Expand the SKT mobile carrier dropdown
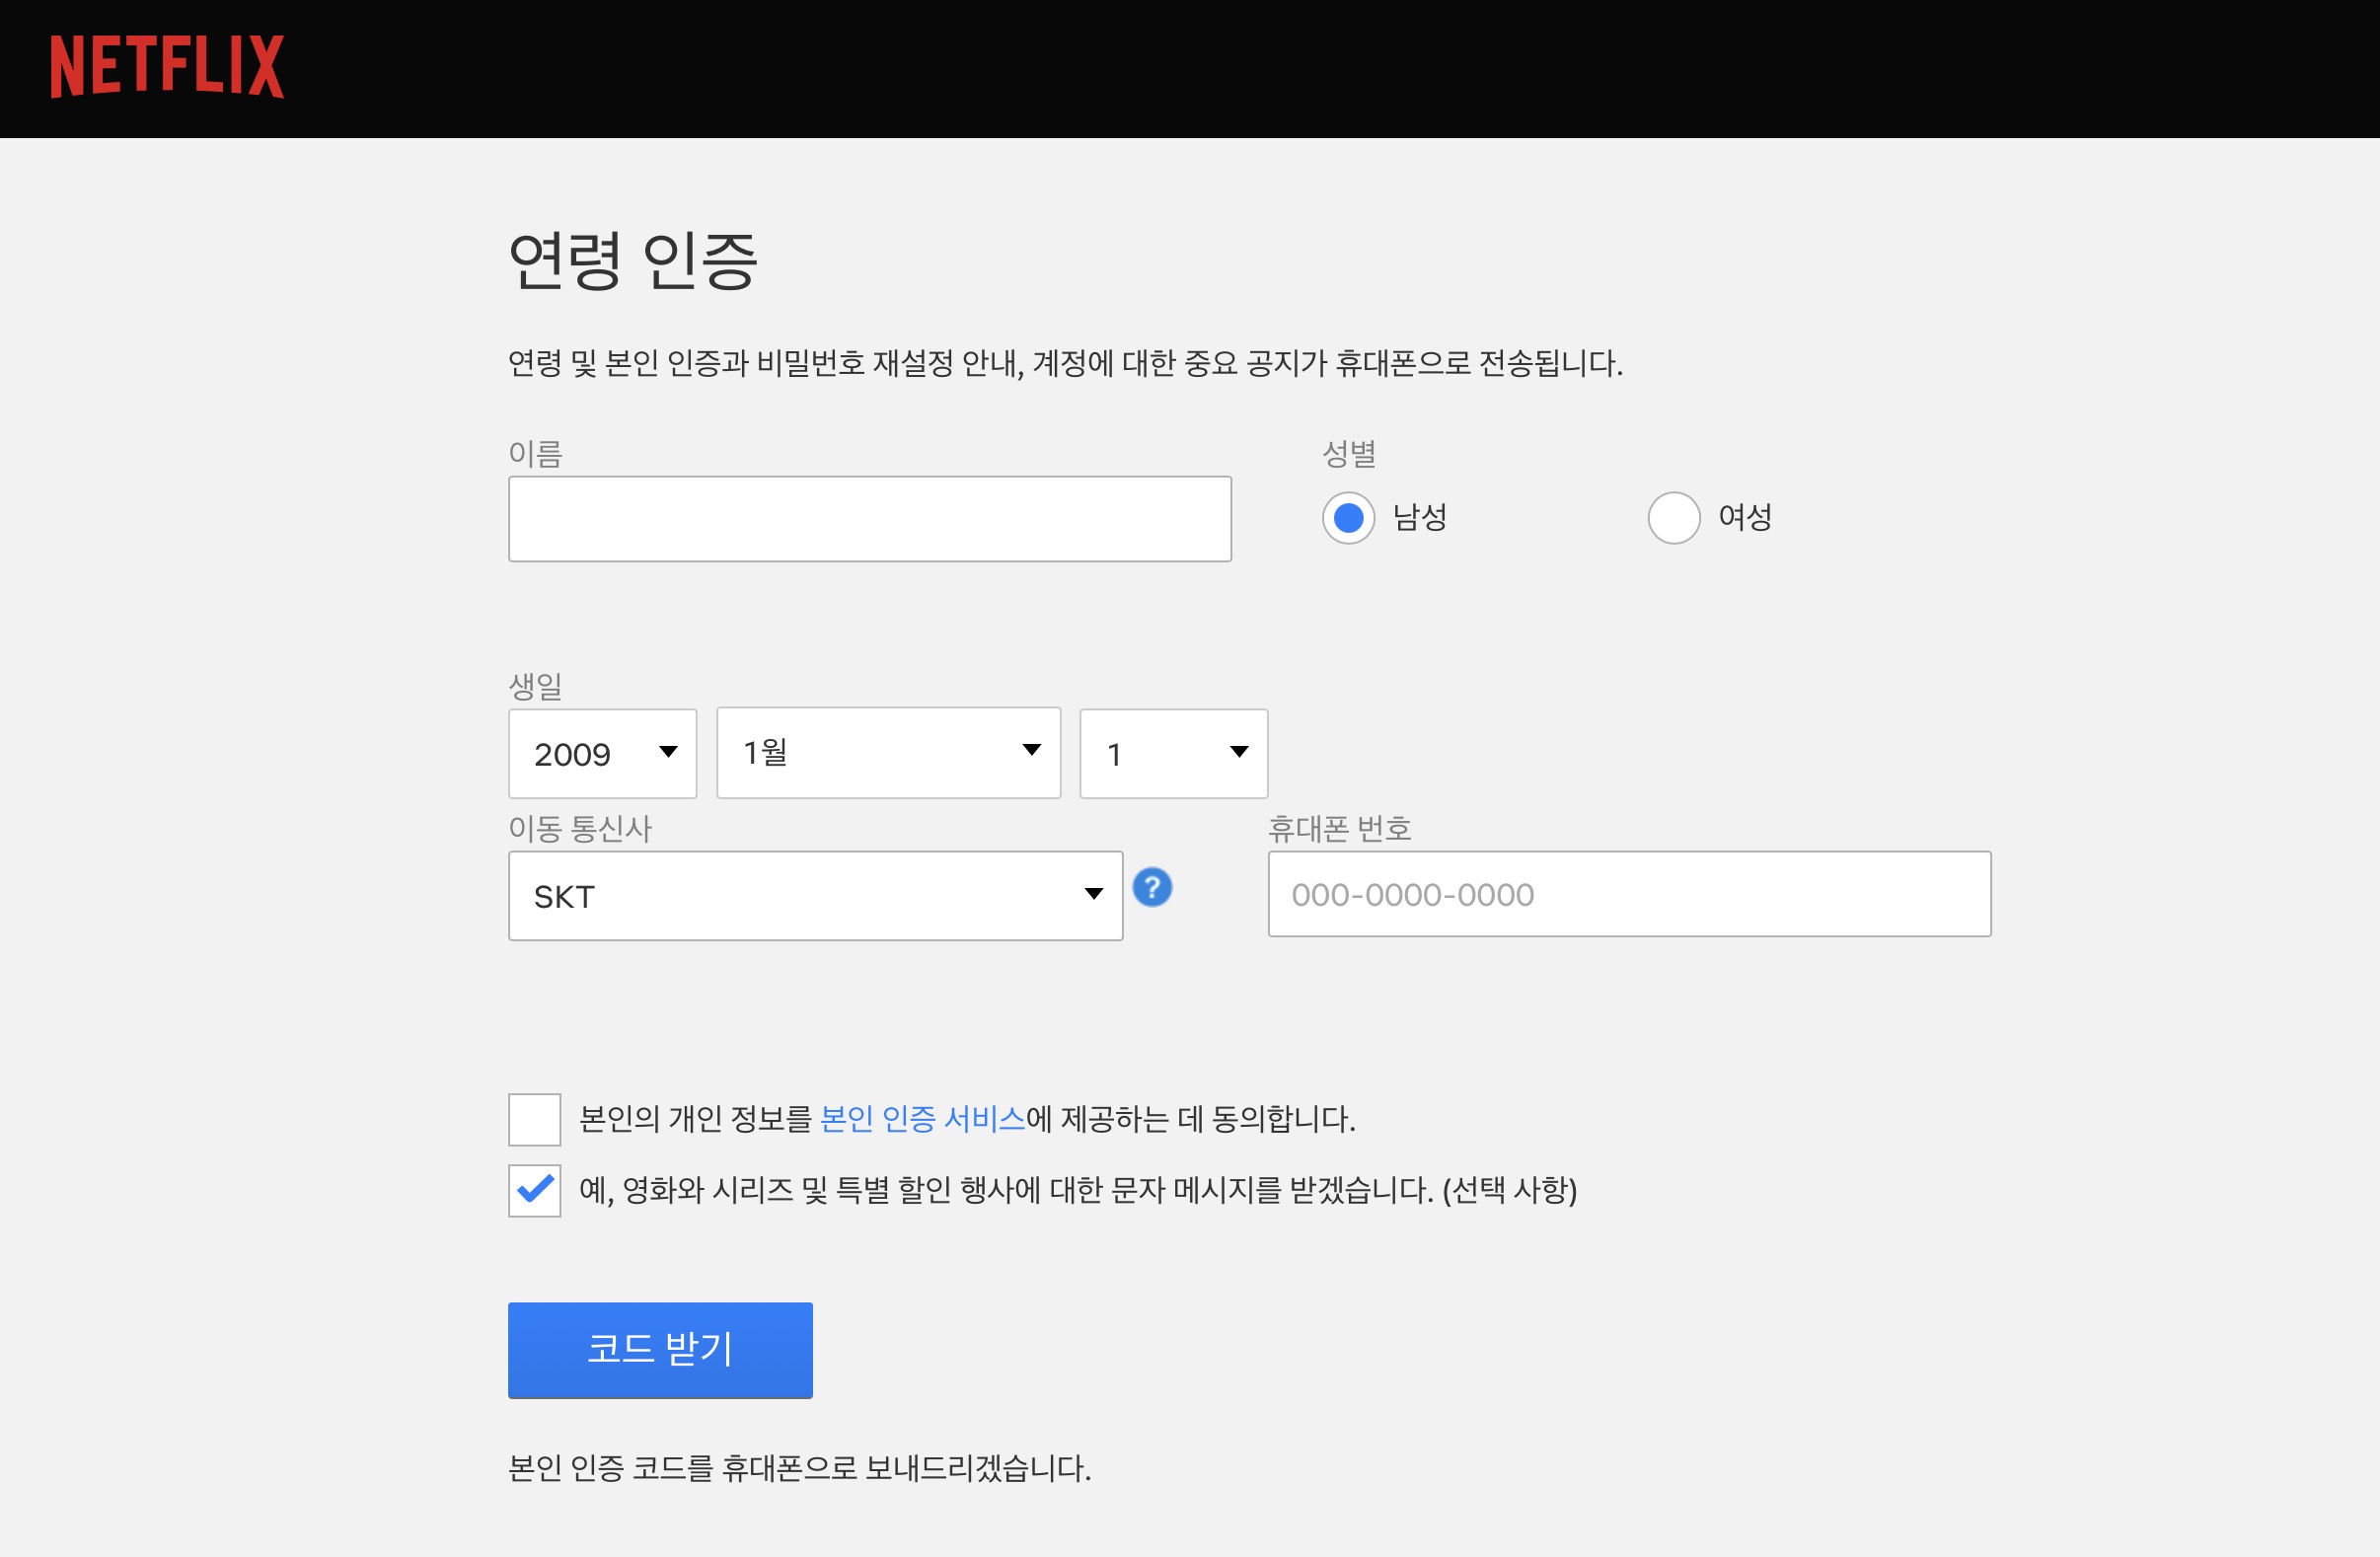The image size is (2380, 1557). coord(815,894)
